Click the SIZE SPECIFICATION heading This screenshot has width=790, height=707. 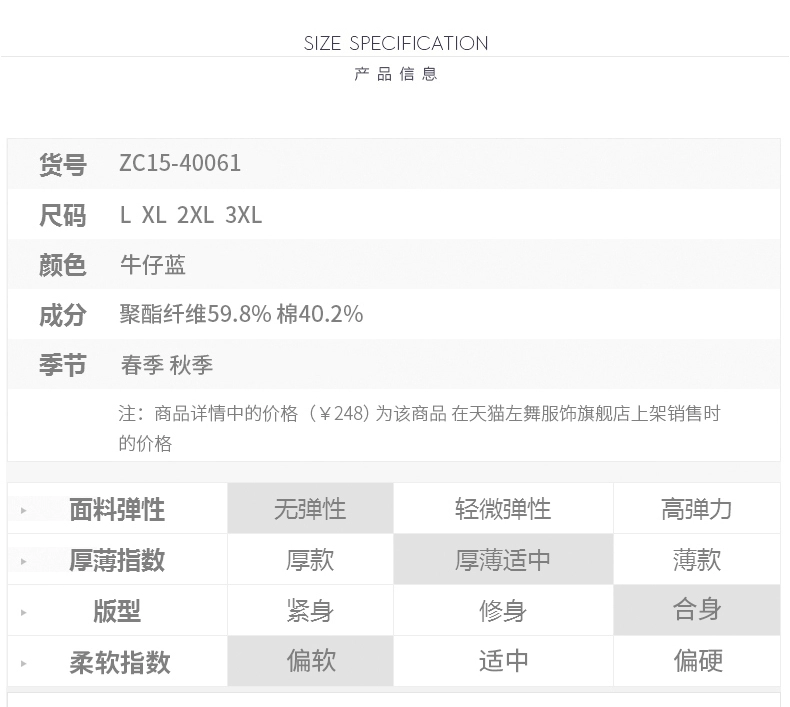pos(396,43)
